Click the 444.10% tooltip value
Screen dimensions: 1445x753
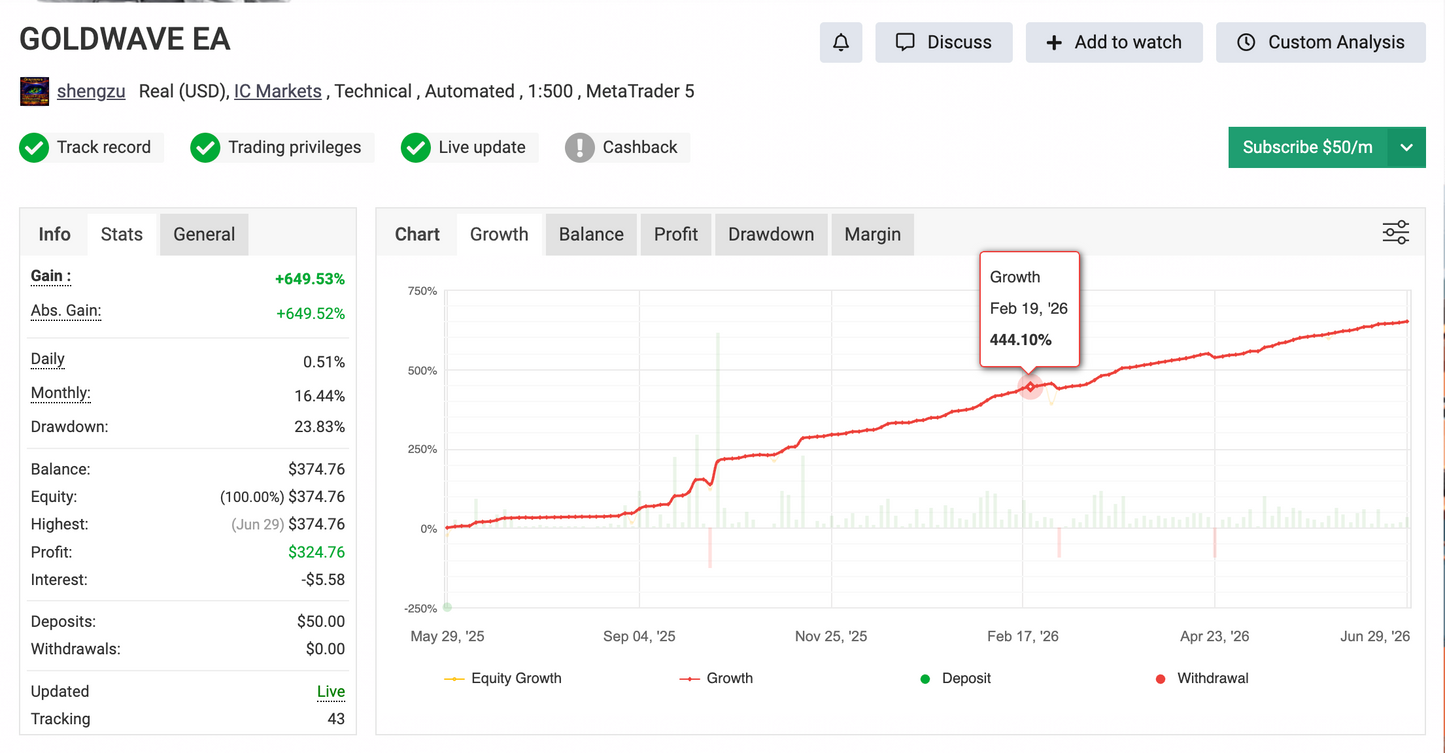[x=1021, y=340]
